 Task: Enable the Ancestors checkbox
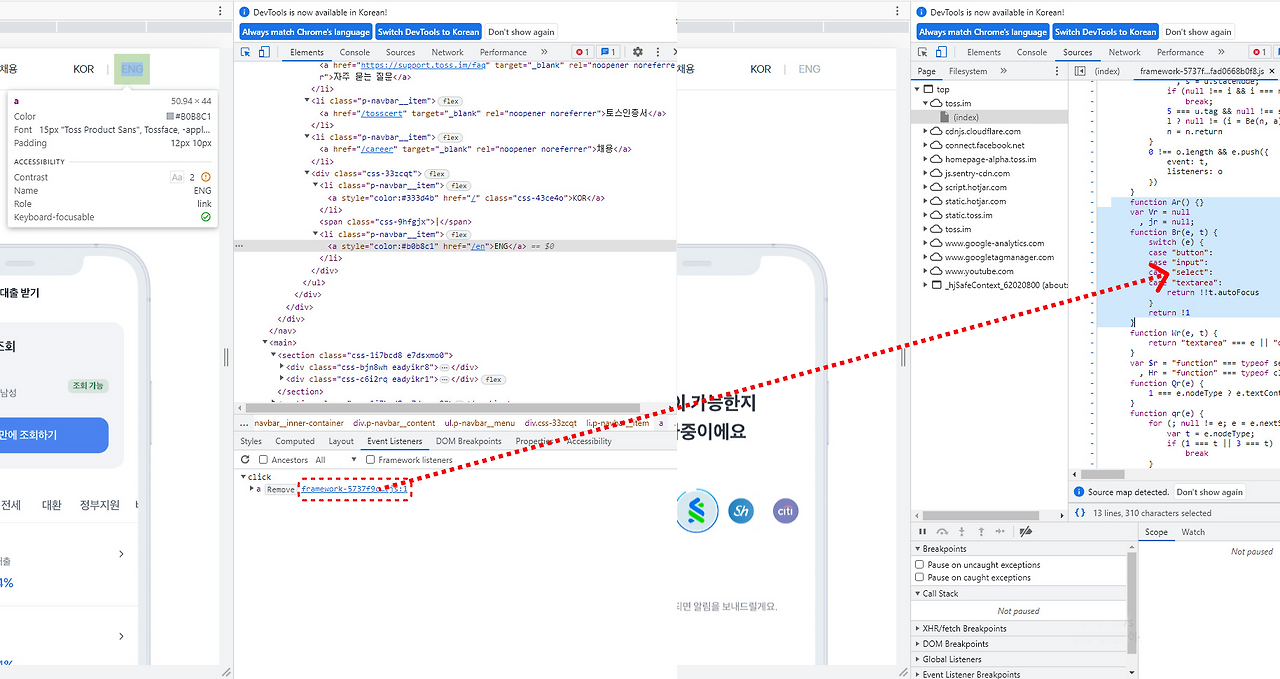263,460
